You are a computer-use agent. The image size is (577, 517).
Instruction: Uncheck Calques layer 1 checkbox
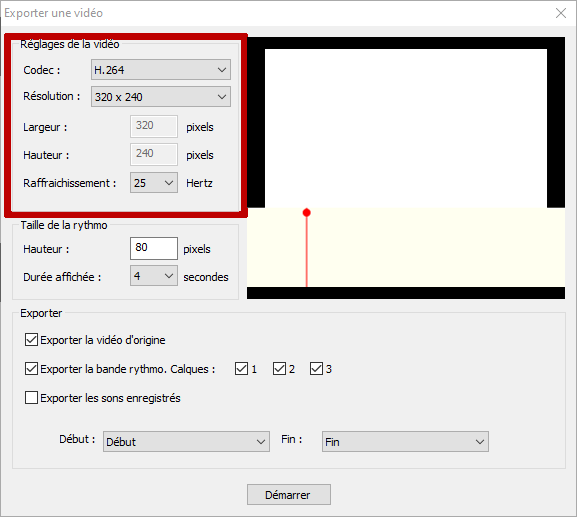point(241,368)
